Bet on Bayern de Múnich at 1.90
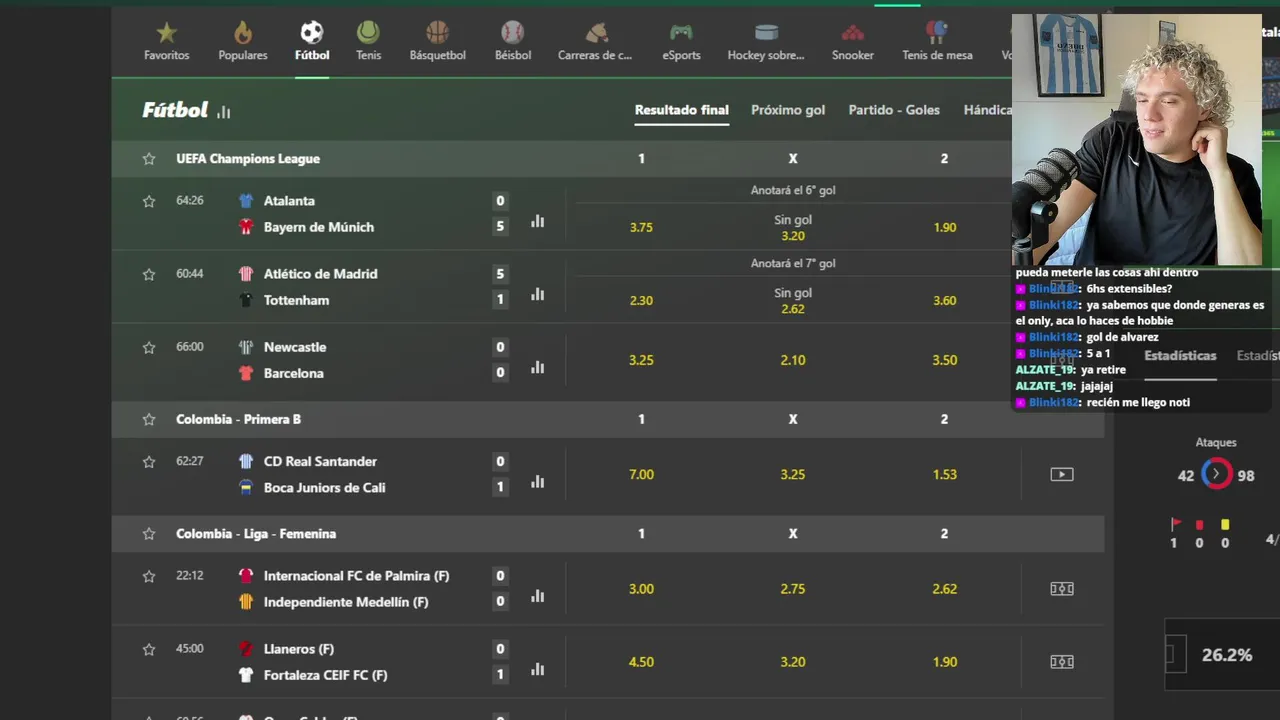Screen dimensions: 1280x720 (944, 227)
